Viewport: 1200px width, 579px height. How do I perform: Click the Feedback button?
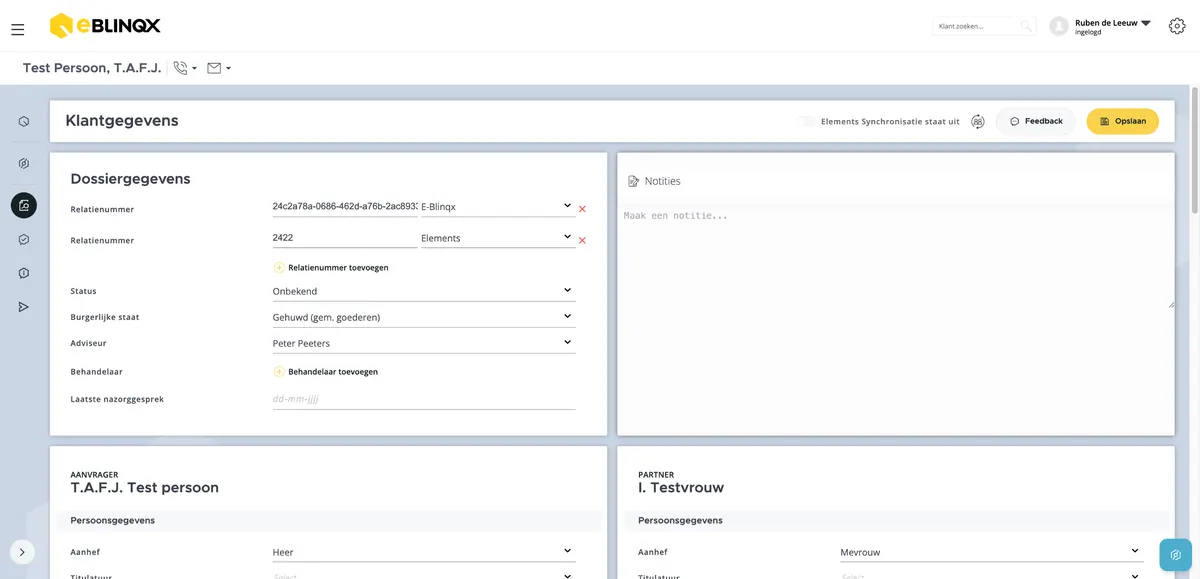click(x=1036, y=121)
